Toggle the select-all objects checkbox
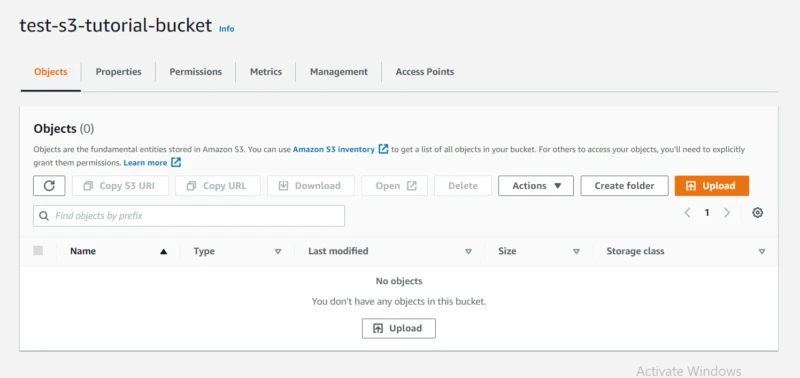Image resolution: width=800 pixels, height=378 pixels. click(38, 250)
